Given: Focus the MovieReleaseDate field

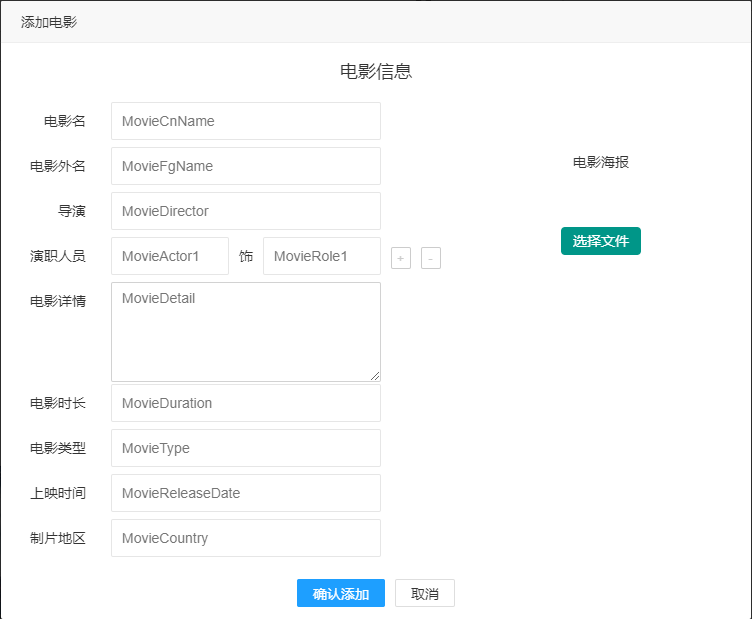Looking at the screenshot, I should click(246, 493).
